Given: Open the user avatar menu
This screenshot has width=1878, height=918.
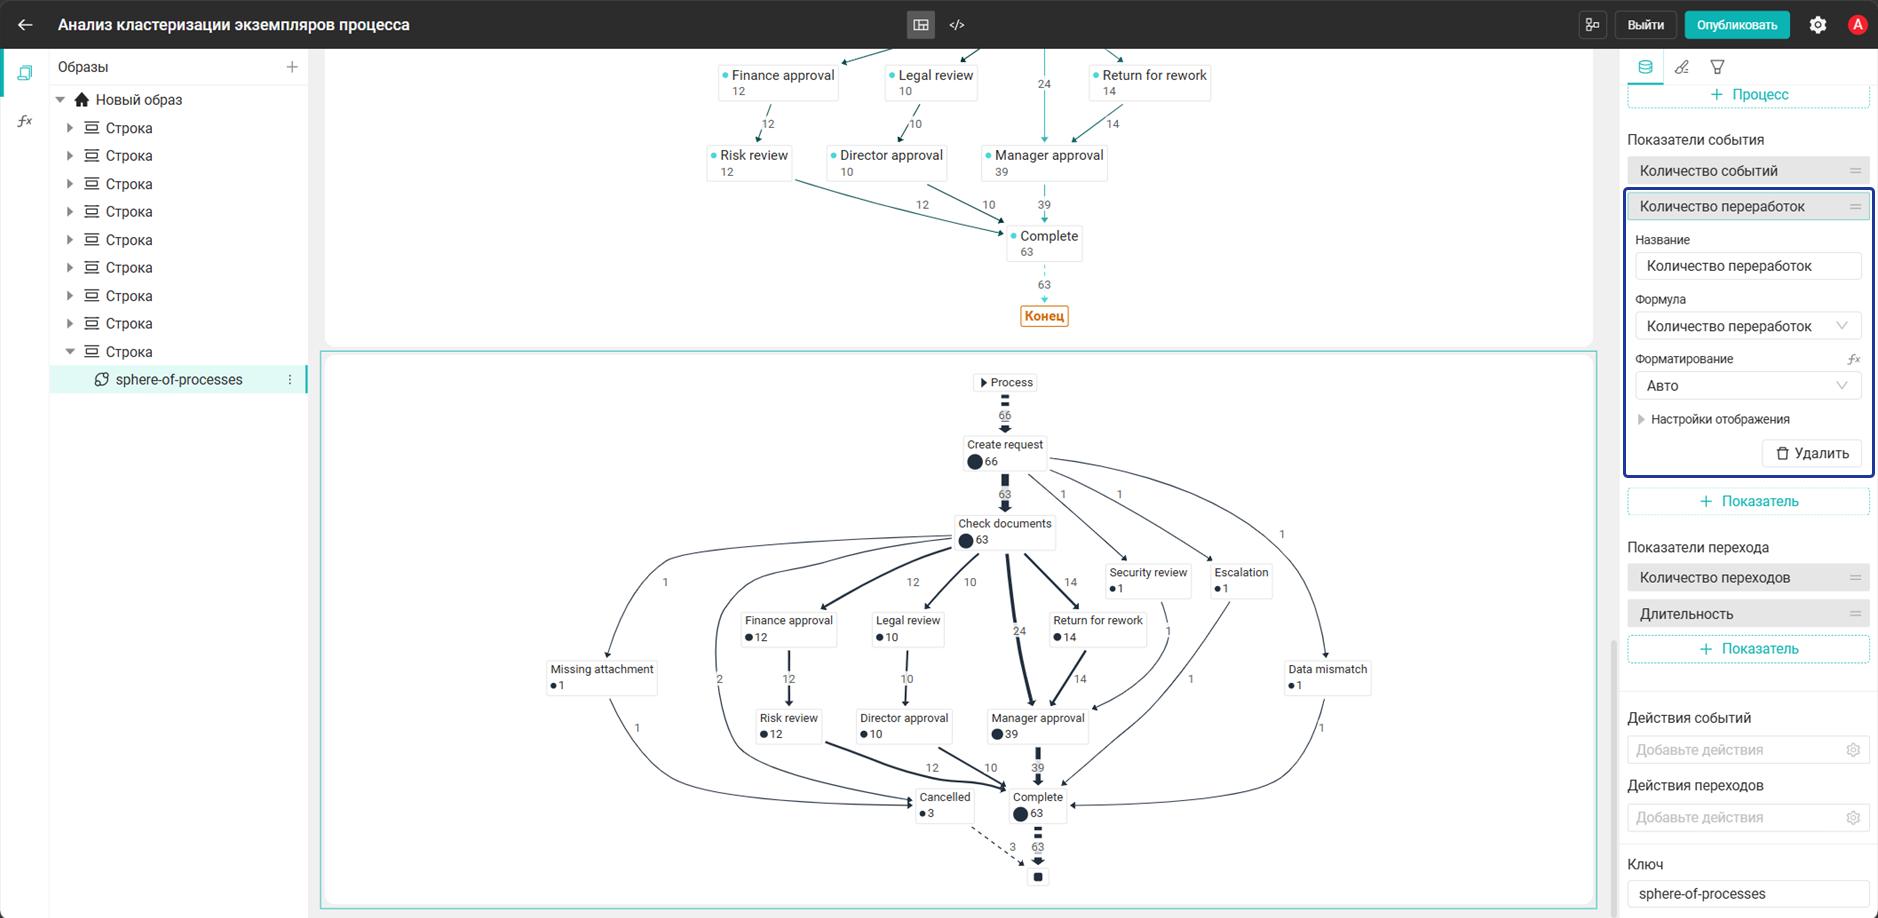Looking at the screenshot, I should (1857, 25).
